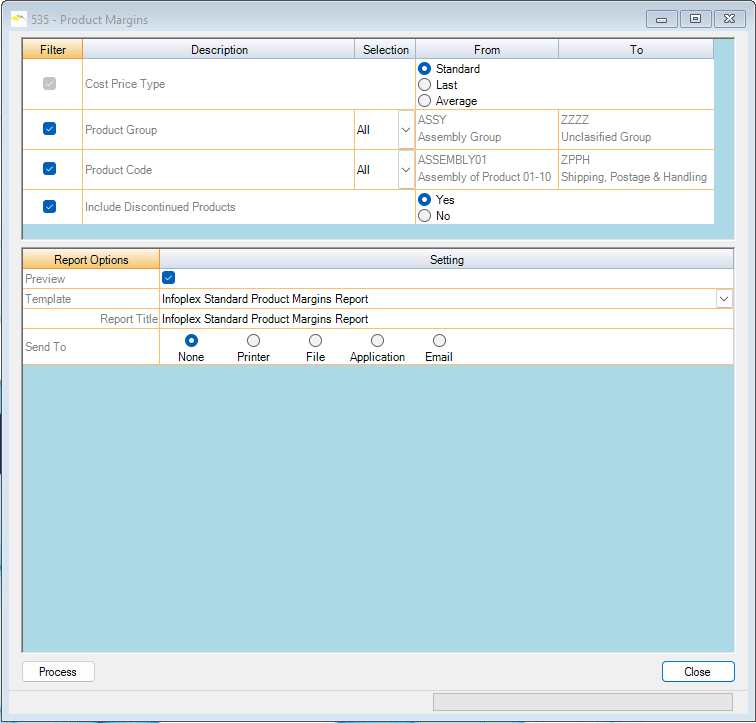Image resolution: width=756 pixels, height=723 pixels.
Task: Click the Product Group description
Action: (121, 130)
